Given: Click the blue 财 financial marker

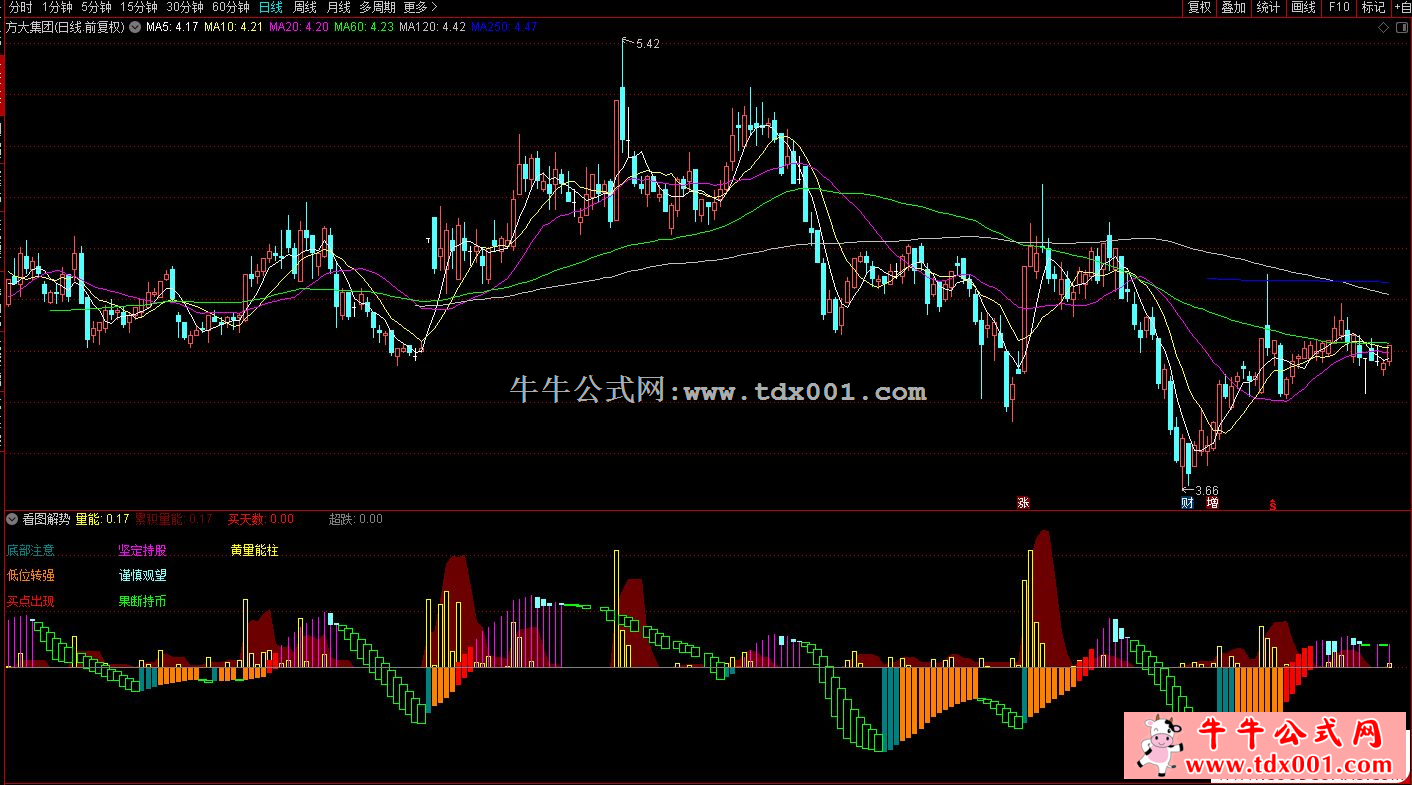Looking at the screenshot, I should pos(1187,502).
